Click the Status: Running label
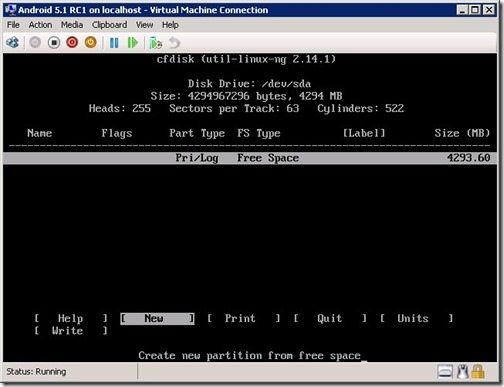Screen dimensions: 504x387 click(x=36, y=371)
